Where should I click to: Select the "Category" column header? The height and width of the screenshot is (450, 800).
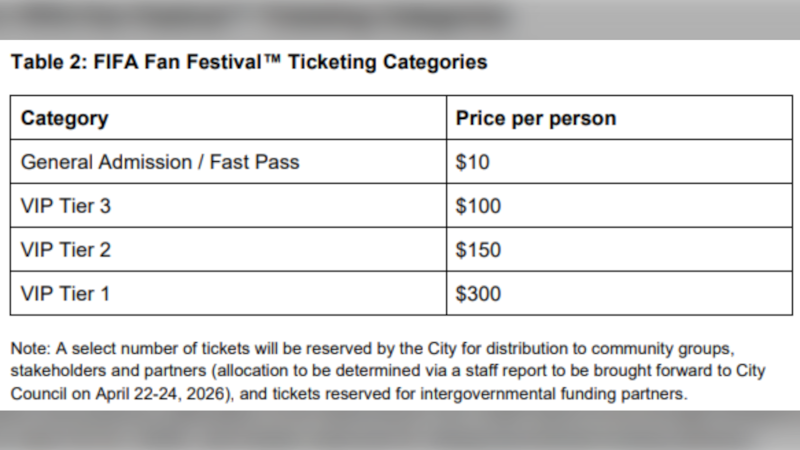click(65, 118)
